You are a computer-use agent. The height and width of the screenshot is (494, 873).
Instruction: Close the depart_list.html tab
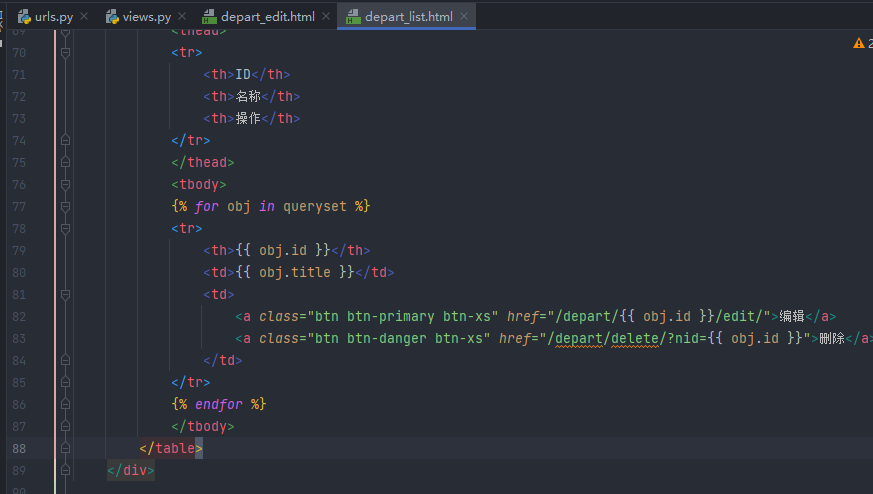[x=464, y=17]
